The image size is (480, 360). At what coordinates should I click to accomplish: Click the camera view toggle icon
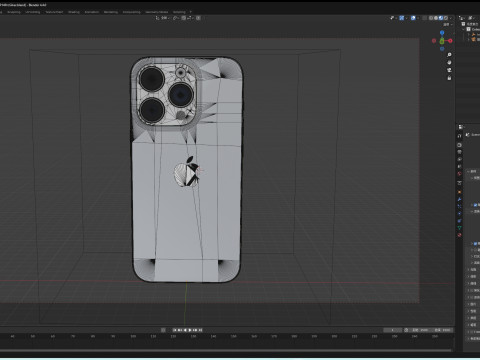click(449, 70)
